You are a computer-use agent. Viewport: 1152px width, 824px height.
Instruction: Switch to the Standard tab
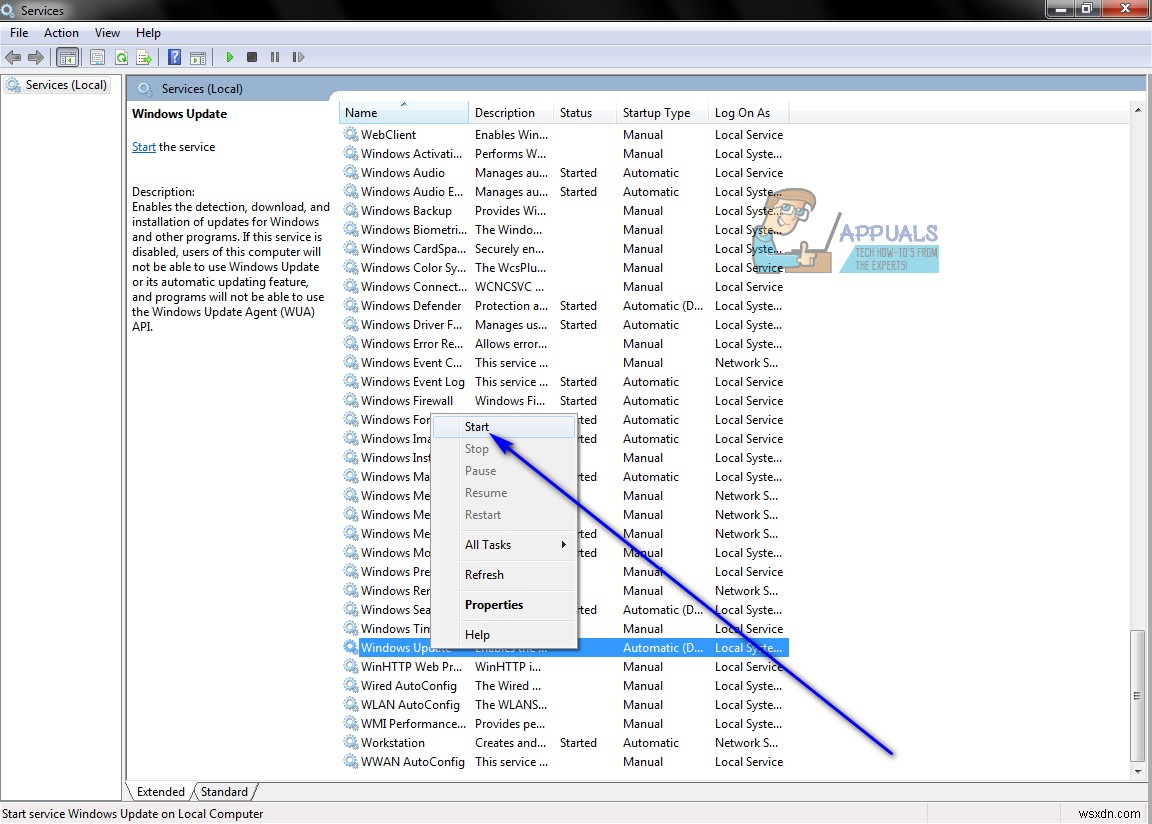(x=224, y=791)
